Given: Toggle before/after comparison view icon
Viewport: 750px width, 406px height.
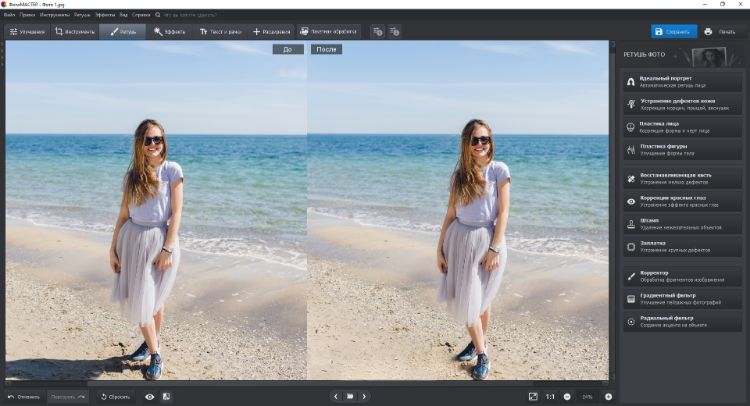Looking at the screenshot, I should click(166, 397).
